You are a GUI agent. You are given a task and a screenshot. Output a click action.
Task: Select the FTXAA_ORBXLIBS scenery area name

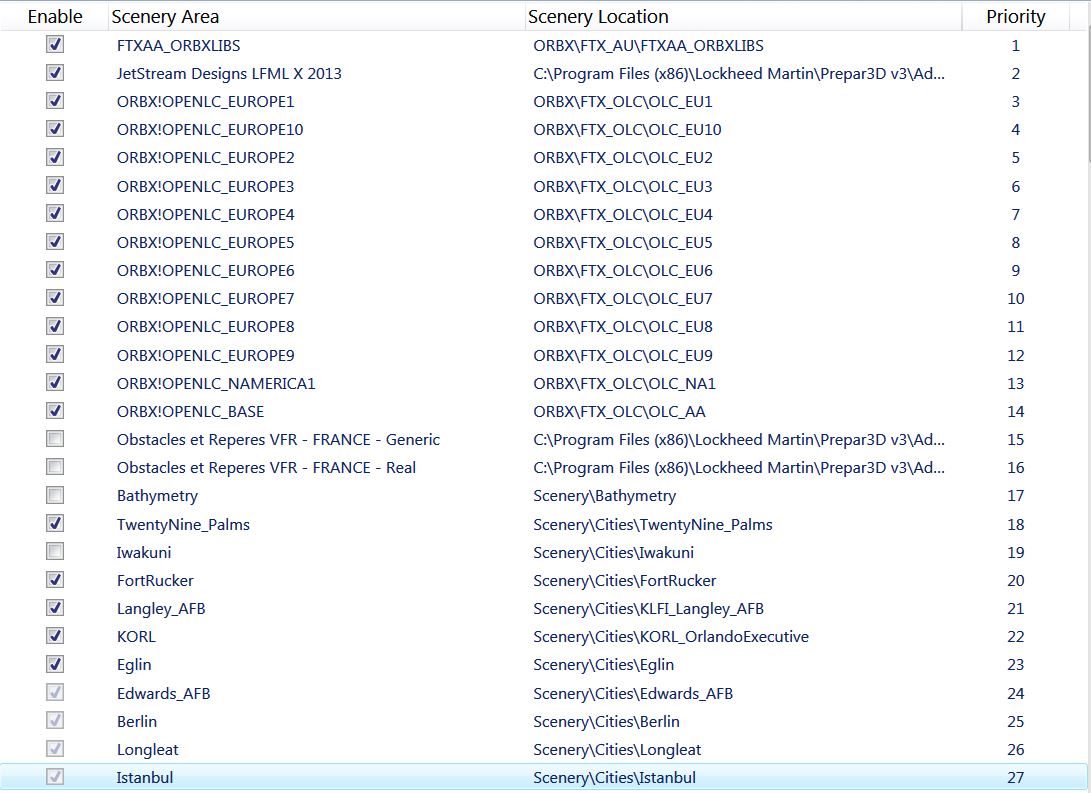(178, 46)
